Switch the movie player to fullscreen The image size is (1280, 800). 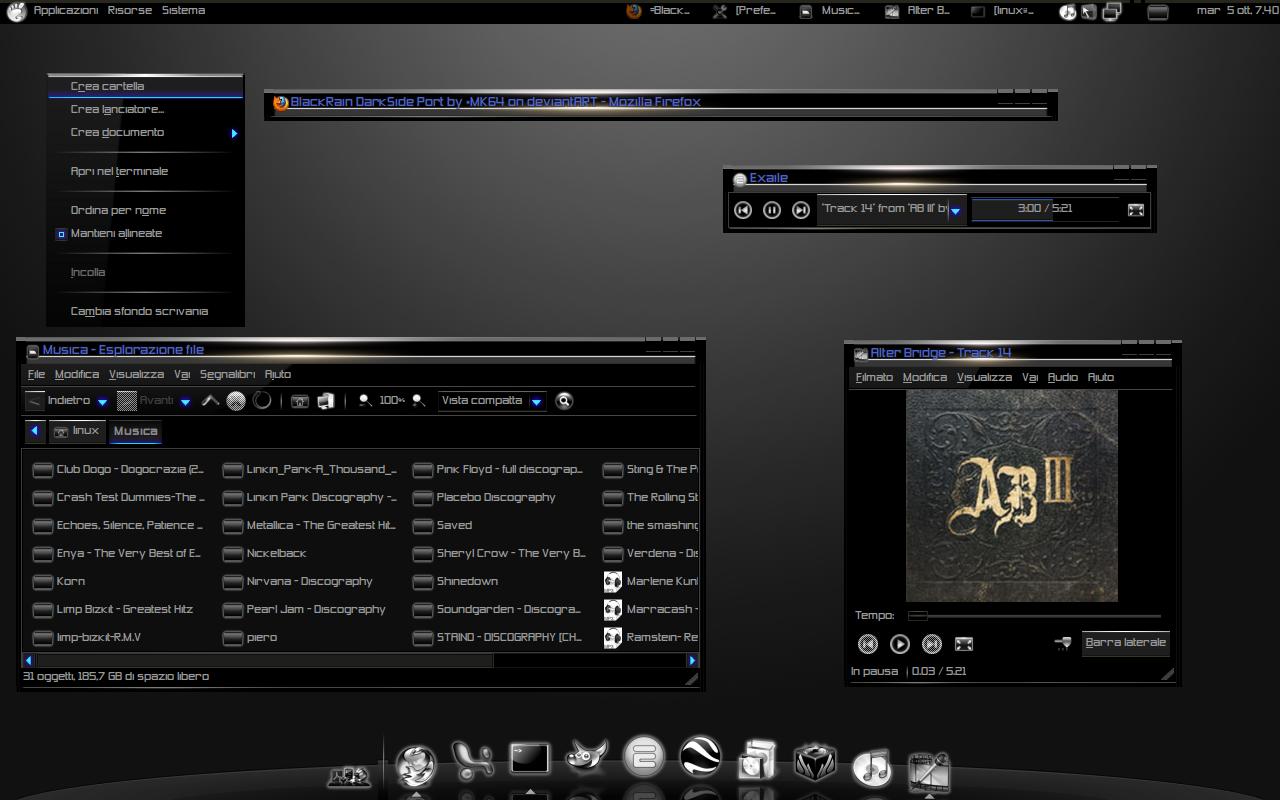click(x=964, y=644)
